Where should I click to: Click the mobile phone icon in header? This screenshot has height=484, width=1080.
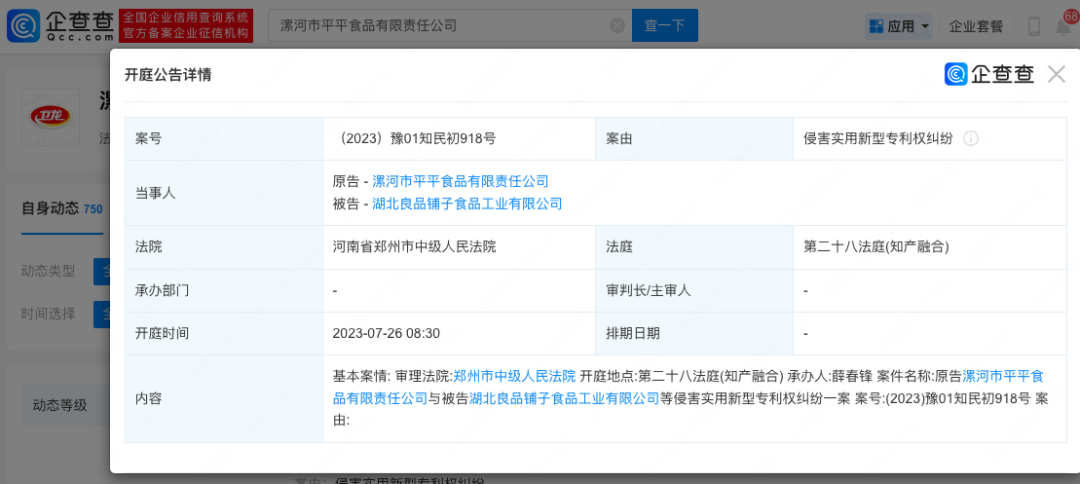[x=1034, y=26]
